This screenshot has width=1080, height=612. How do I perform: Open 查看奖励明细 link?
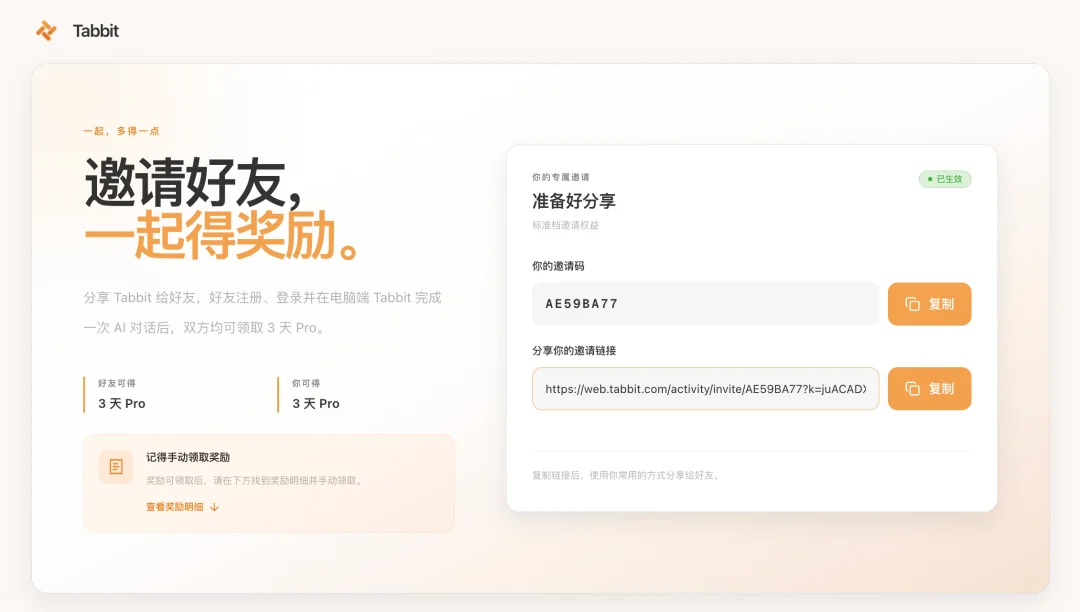coord(174,507)
